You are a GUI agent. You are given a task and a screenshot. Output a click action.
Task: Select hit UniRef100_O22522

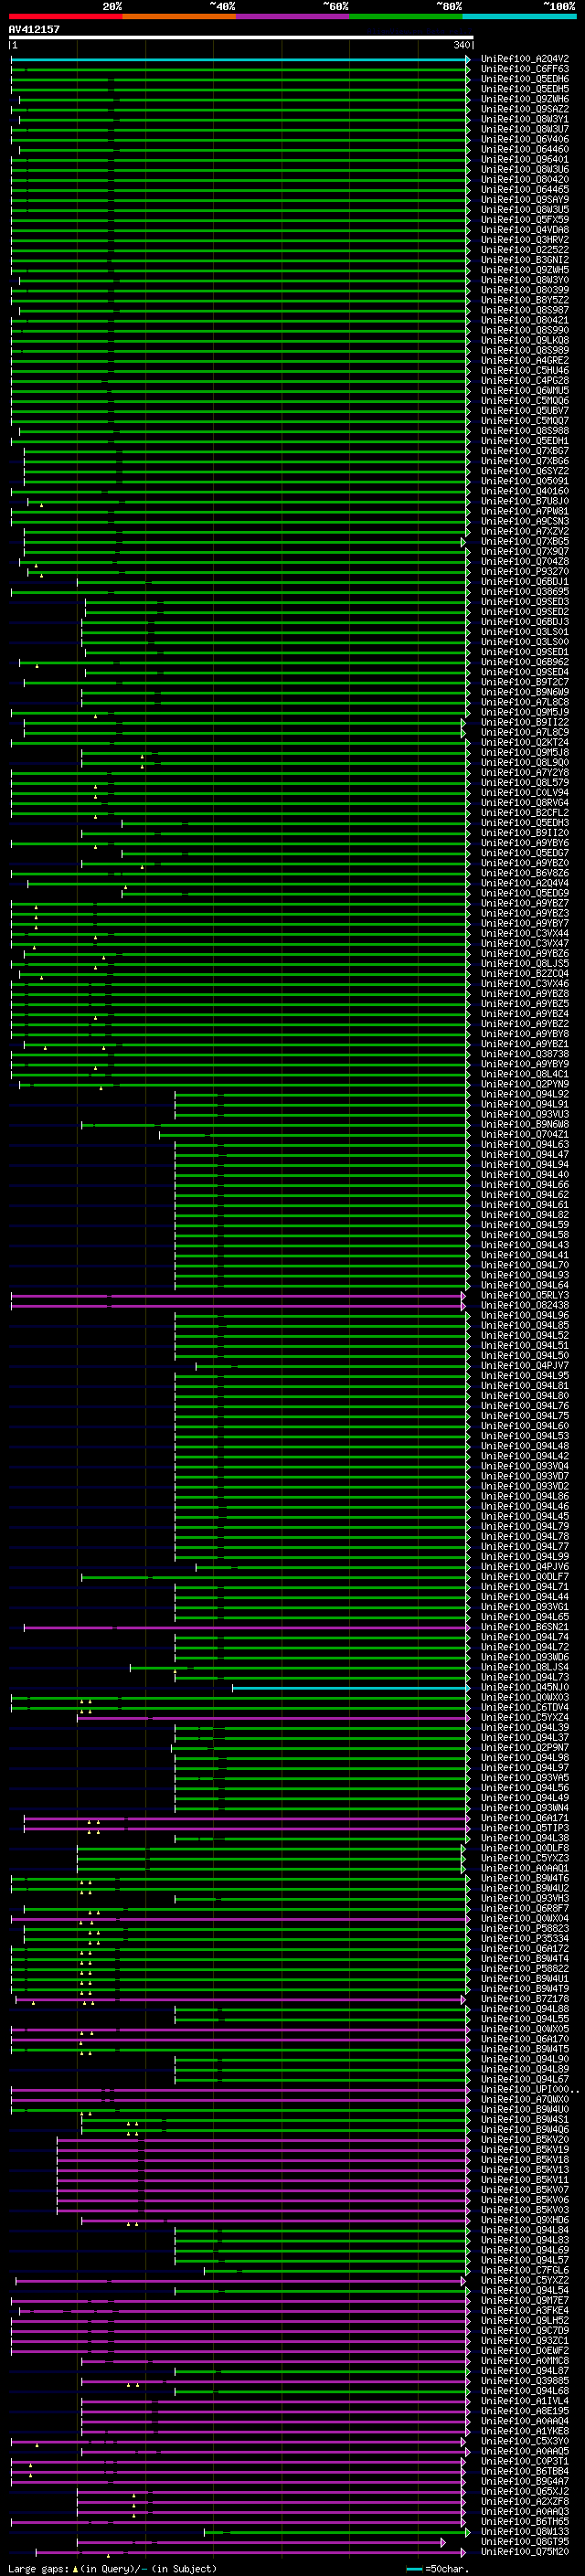coord(525,250)
